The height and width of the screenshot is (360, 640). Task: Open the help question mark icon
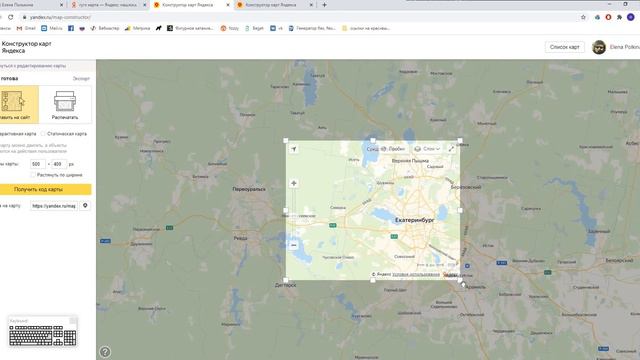(105, 351)
